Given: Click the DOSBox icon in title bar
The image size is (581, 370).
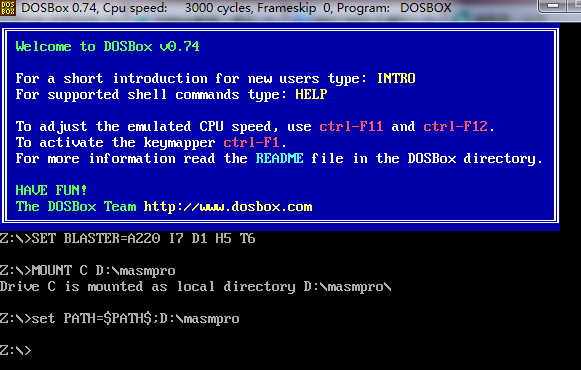Looking at the screenshot, I should (x=8, y=8).
